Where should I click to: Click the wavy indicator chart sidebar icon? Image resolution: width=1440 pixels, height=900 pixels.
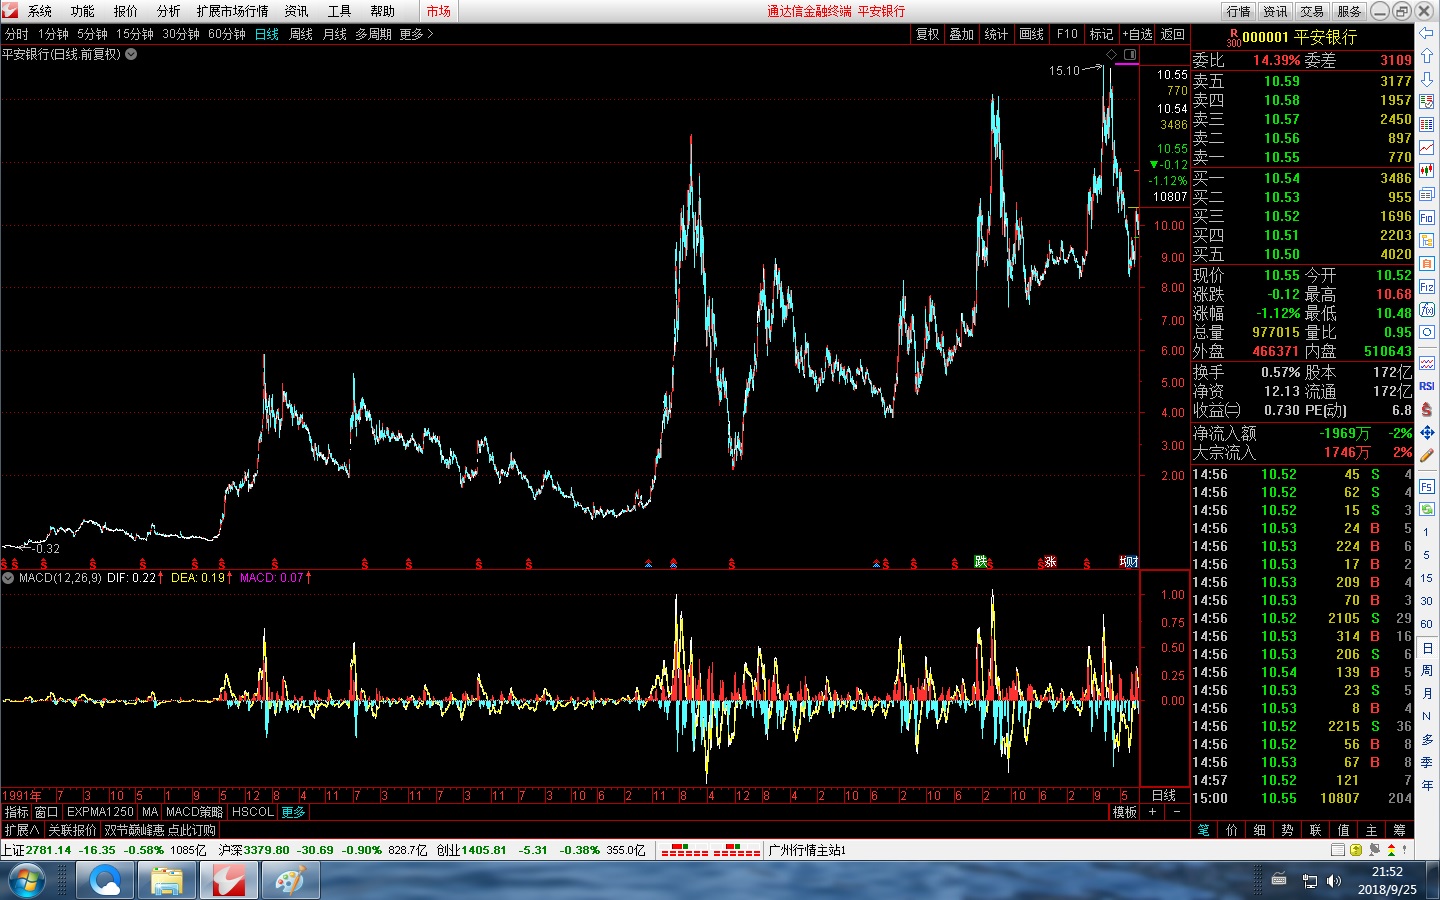(x=1427, y=363)
